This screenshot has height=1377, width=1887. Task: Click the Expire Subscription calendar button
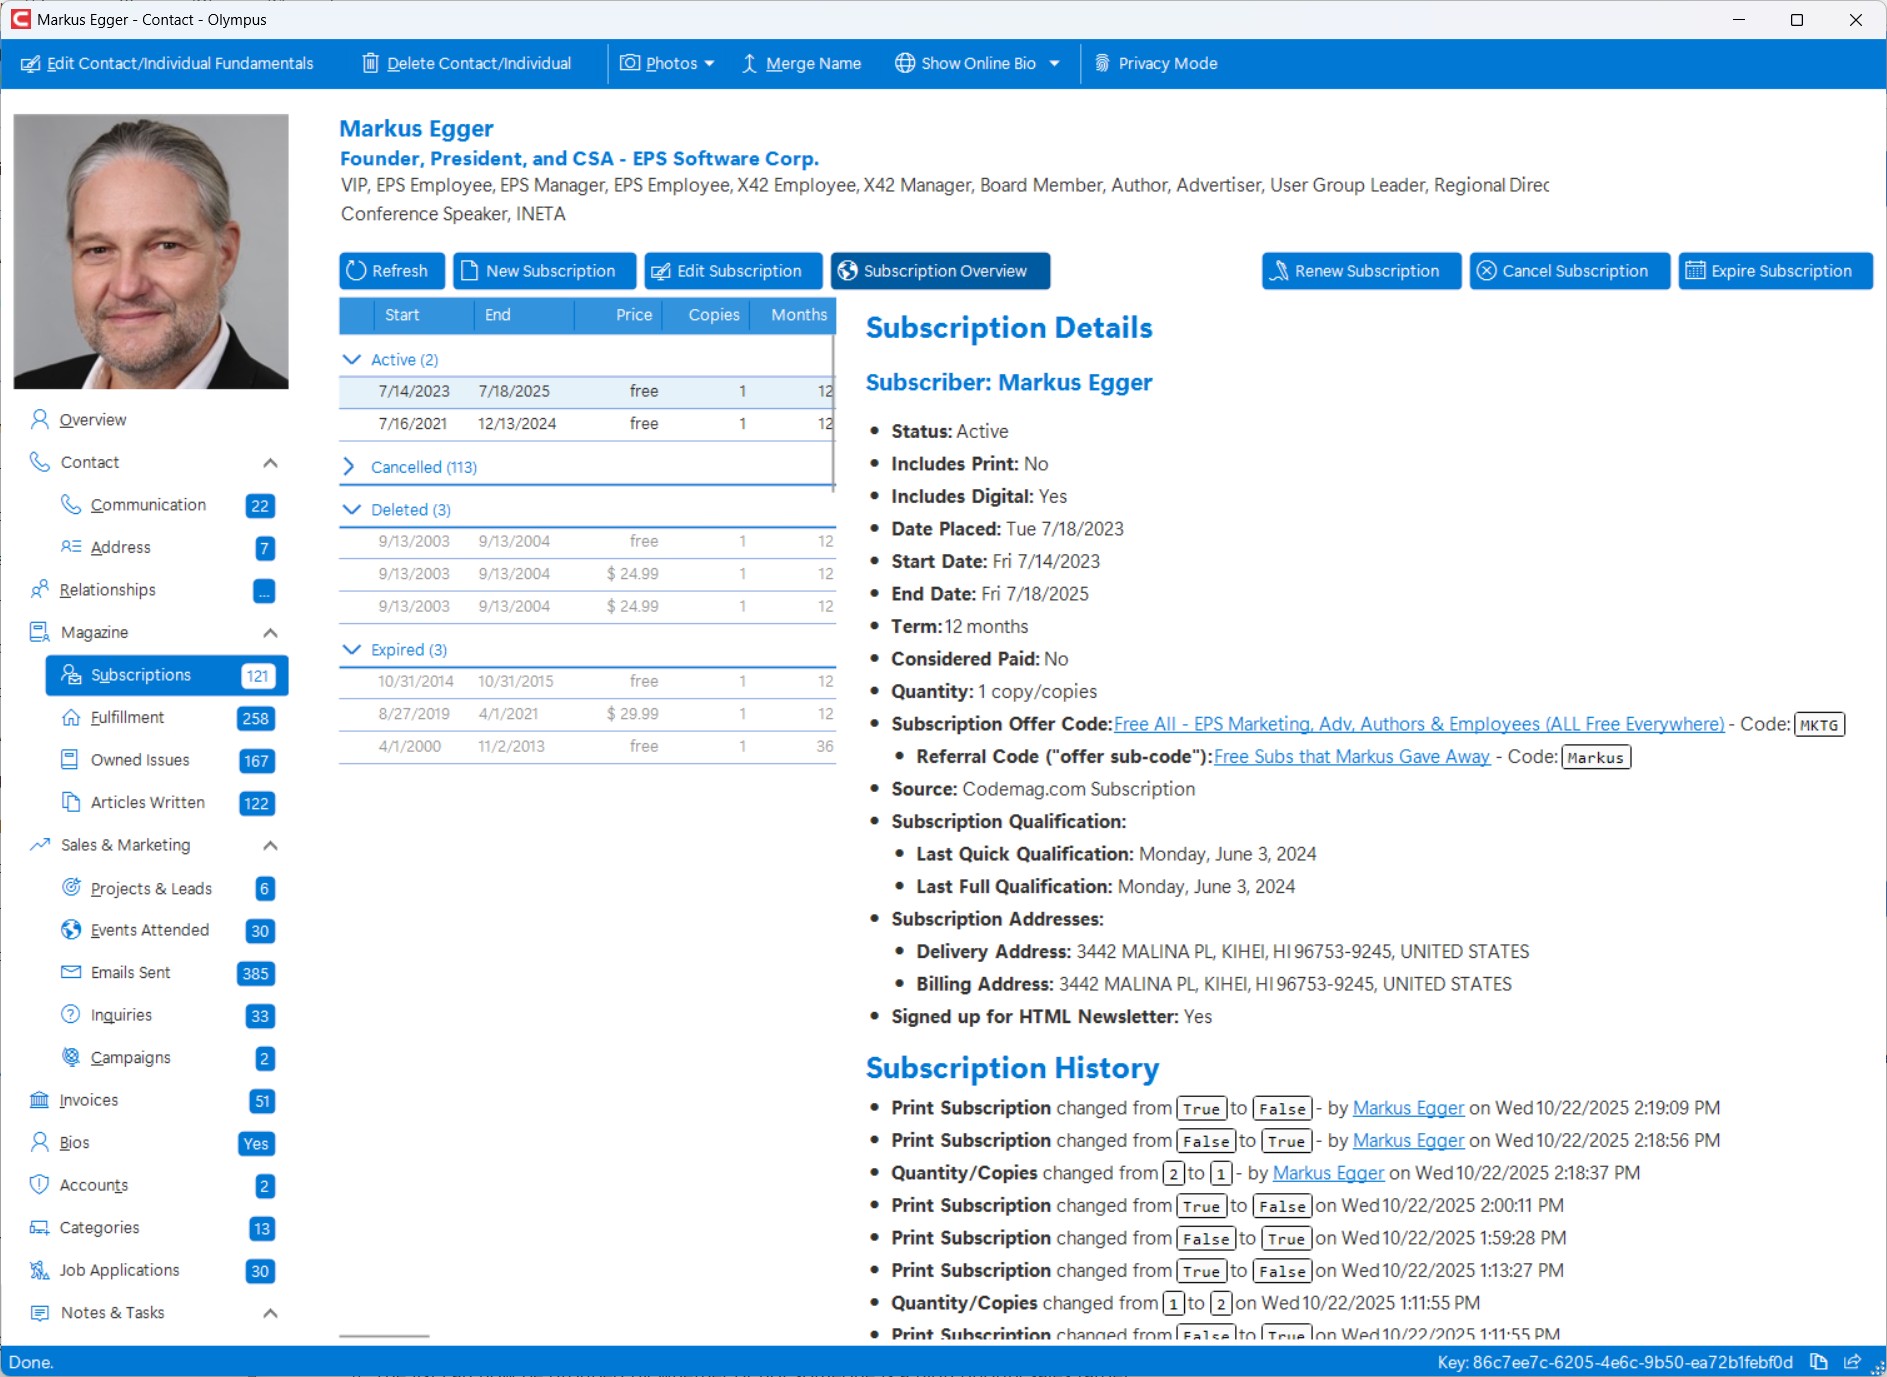[x=1774, y=271]
